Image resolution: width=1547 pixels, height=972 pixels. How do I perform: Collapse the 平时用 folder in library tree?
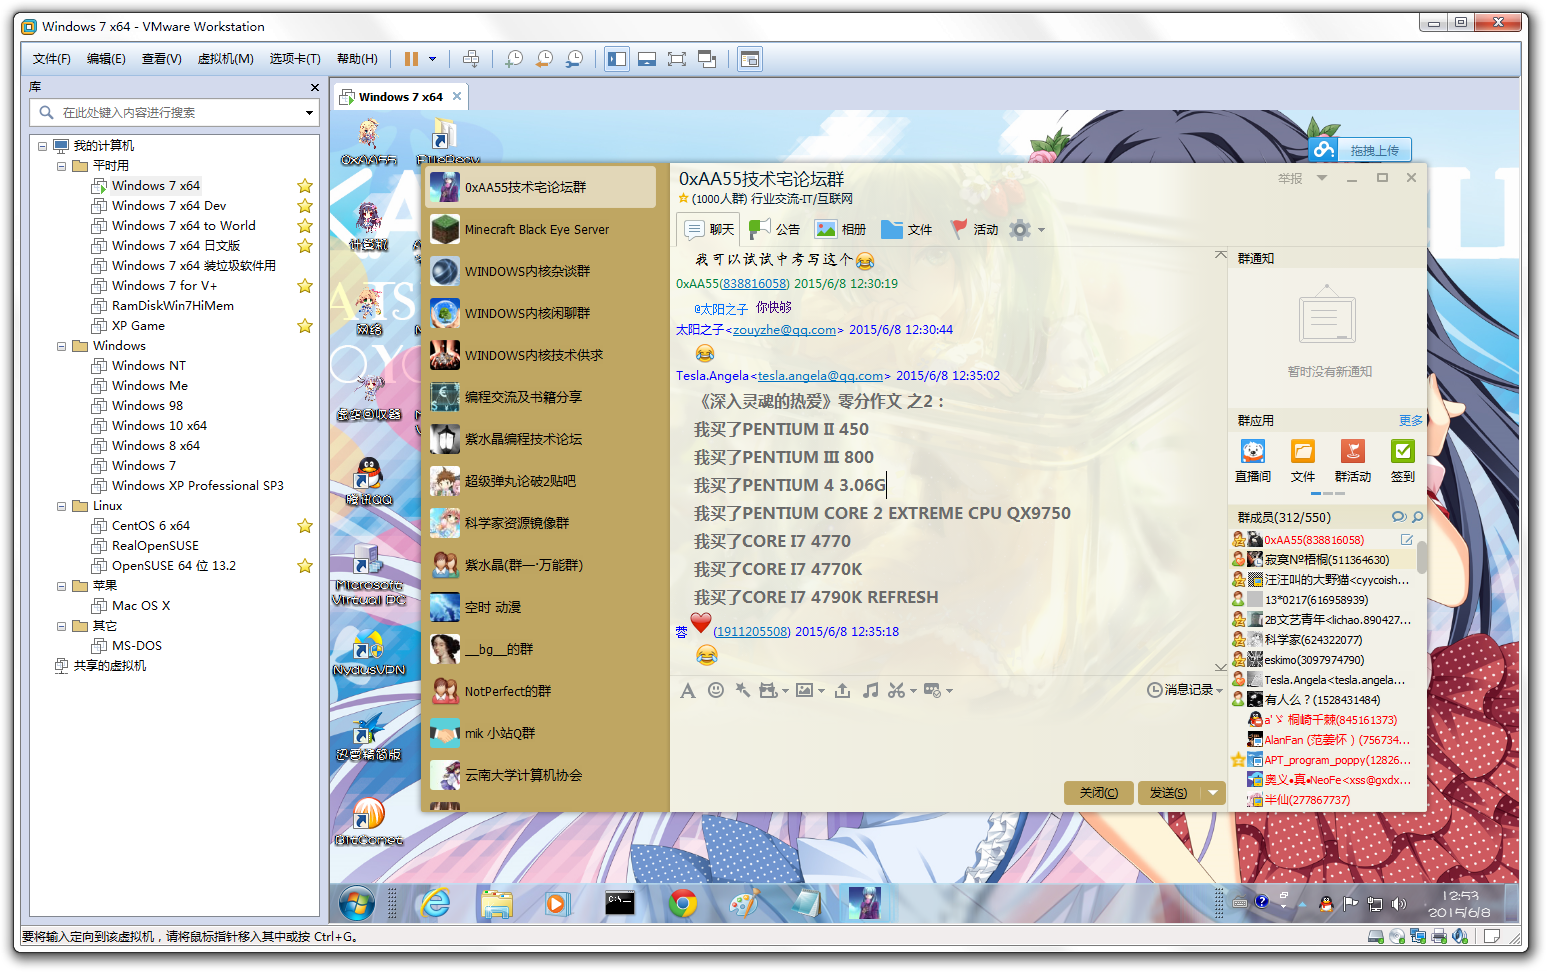click(62, 166)
